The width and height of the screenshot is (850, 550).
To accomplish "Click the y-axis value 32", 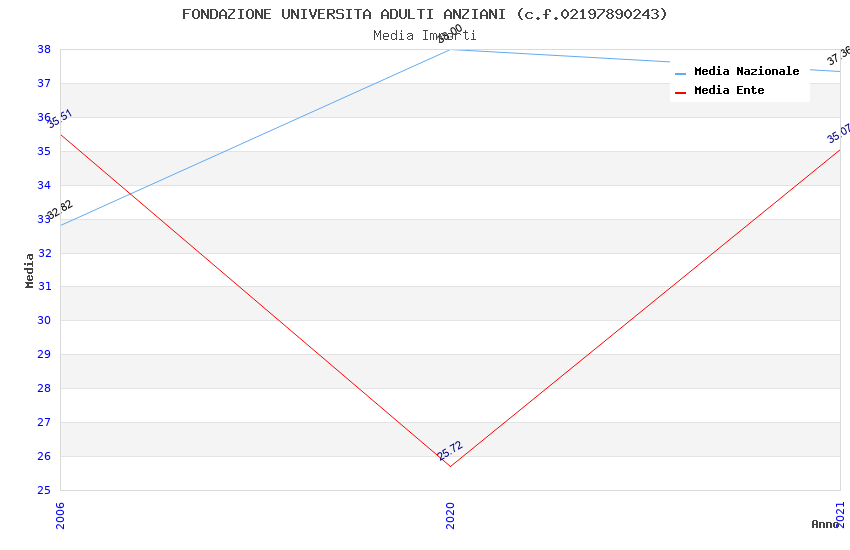I will pos(44,253).
